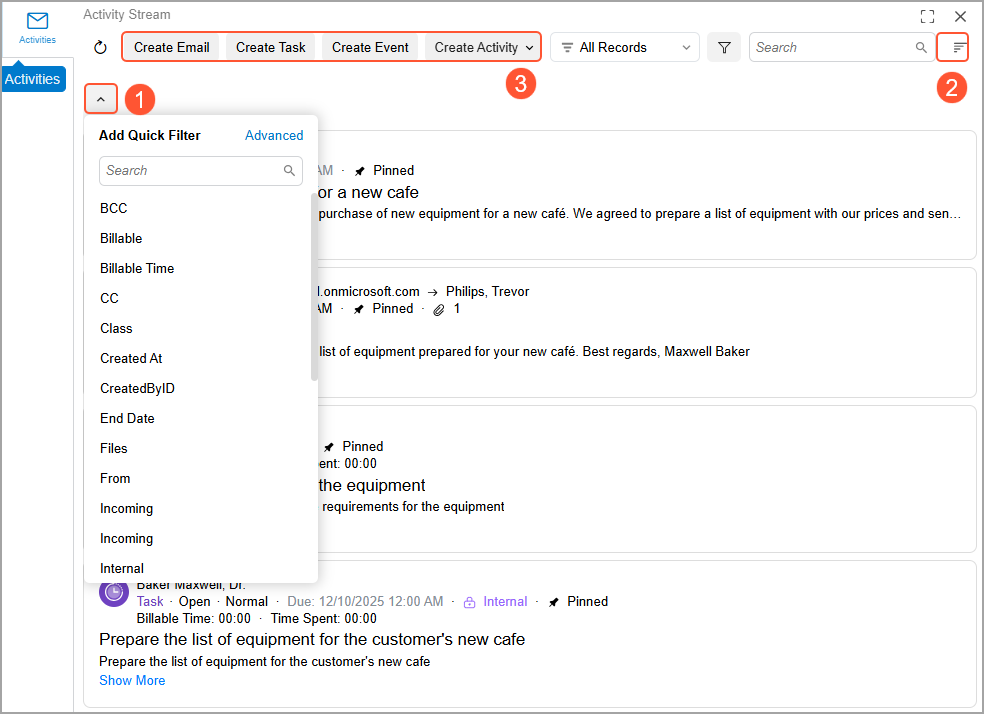Toggle full screen with the expand icon
Image resolution: width=985 pixels, height=715 pixels.
927,16
